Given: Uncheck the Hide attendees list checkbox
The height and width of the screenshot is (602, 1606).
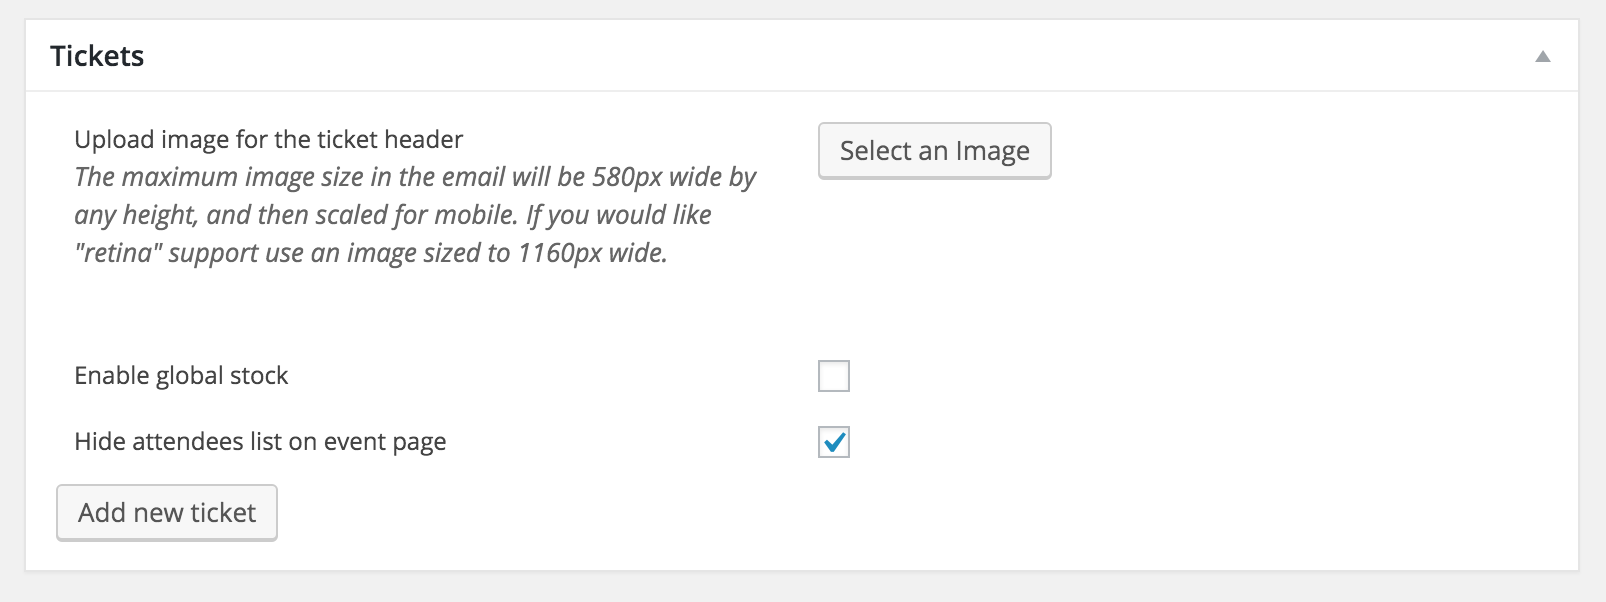Looking at the screenshot, I should [834, 442].
